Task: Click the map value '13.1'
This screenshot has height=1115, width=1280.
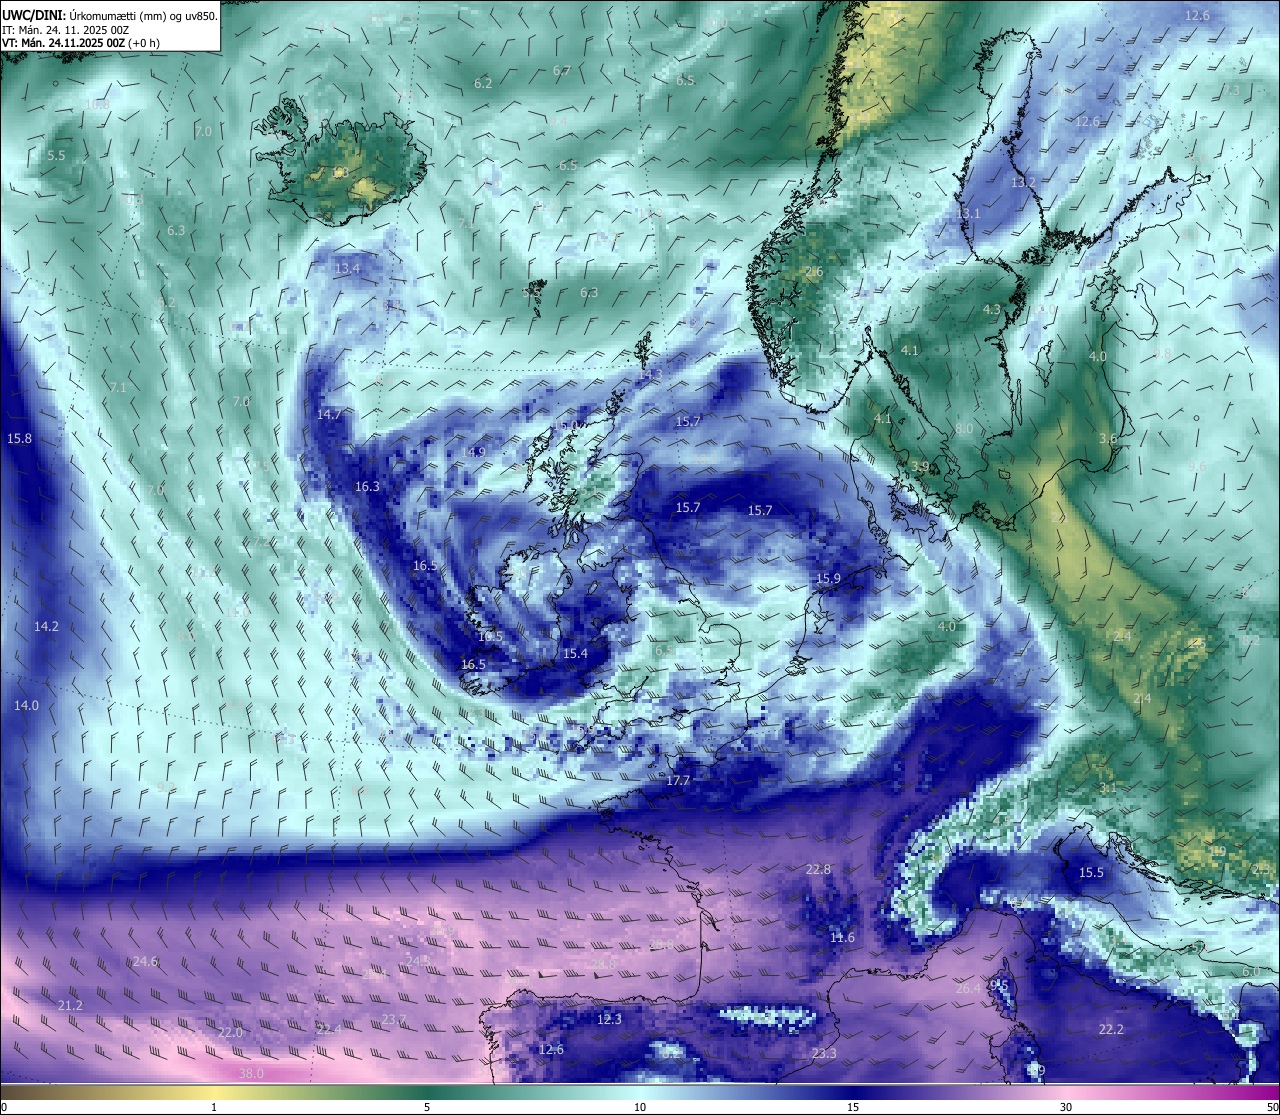Action: [968, 214]
